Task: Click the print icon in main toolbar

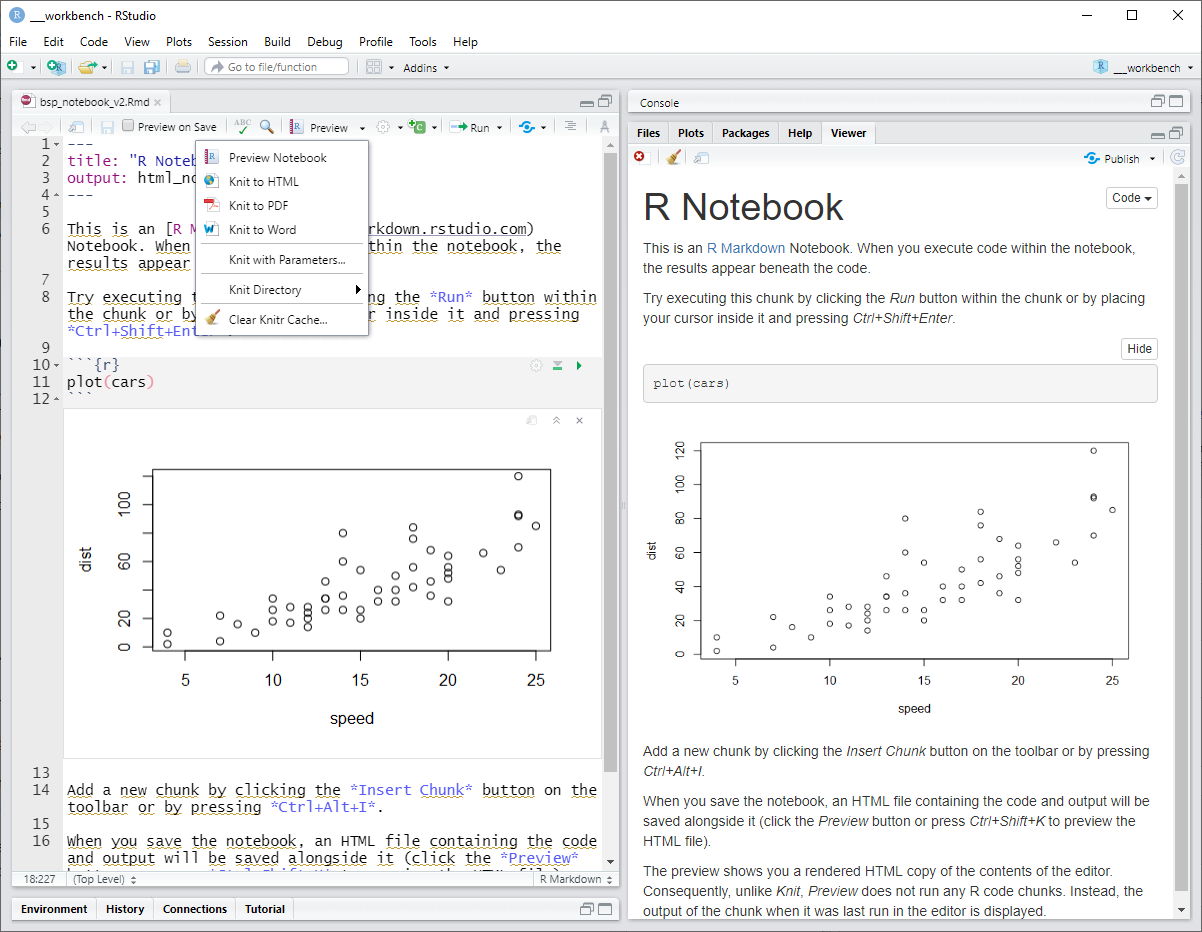Action: pyautogui.click(x=182, y=67)
